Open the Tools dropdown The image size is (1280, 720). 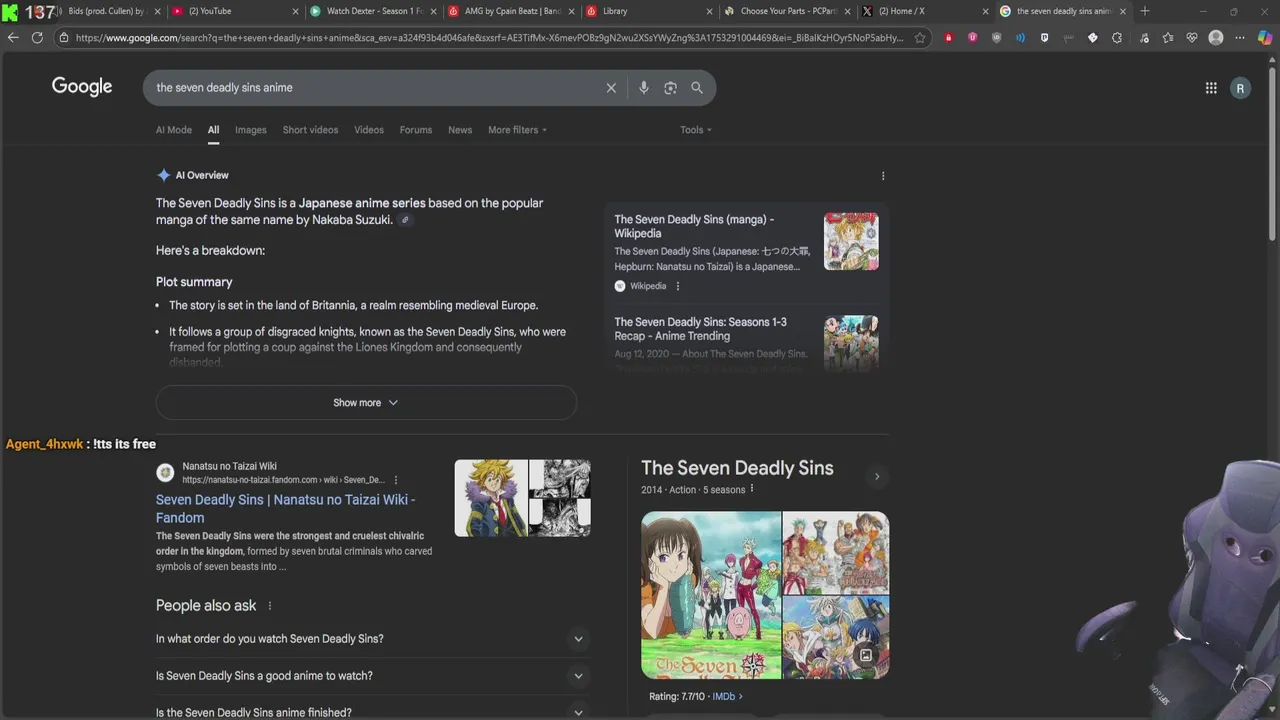[x=696, y=130]
